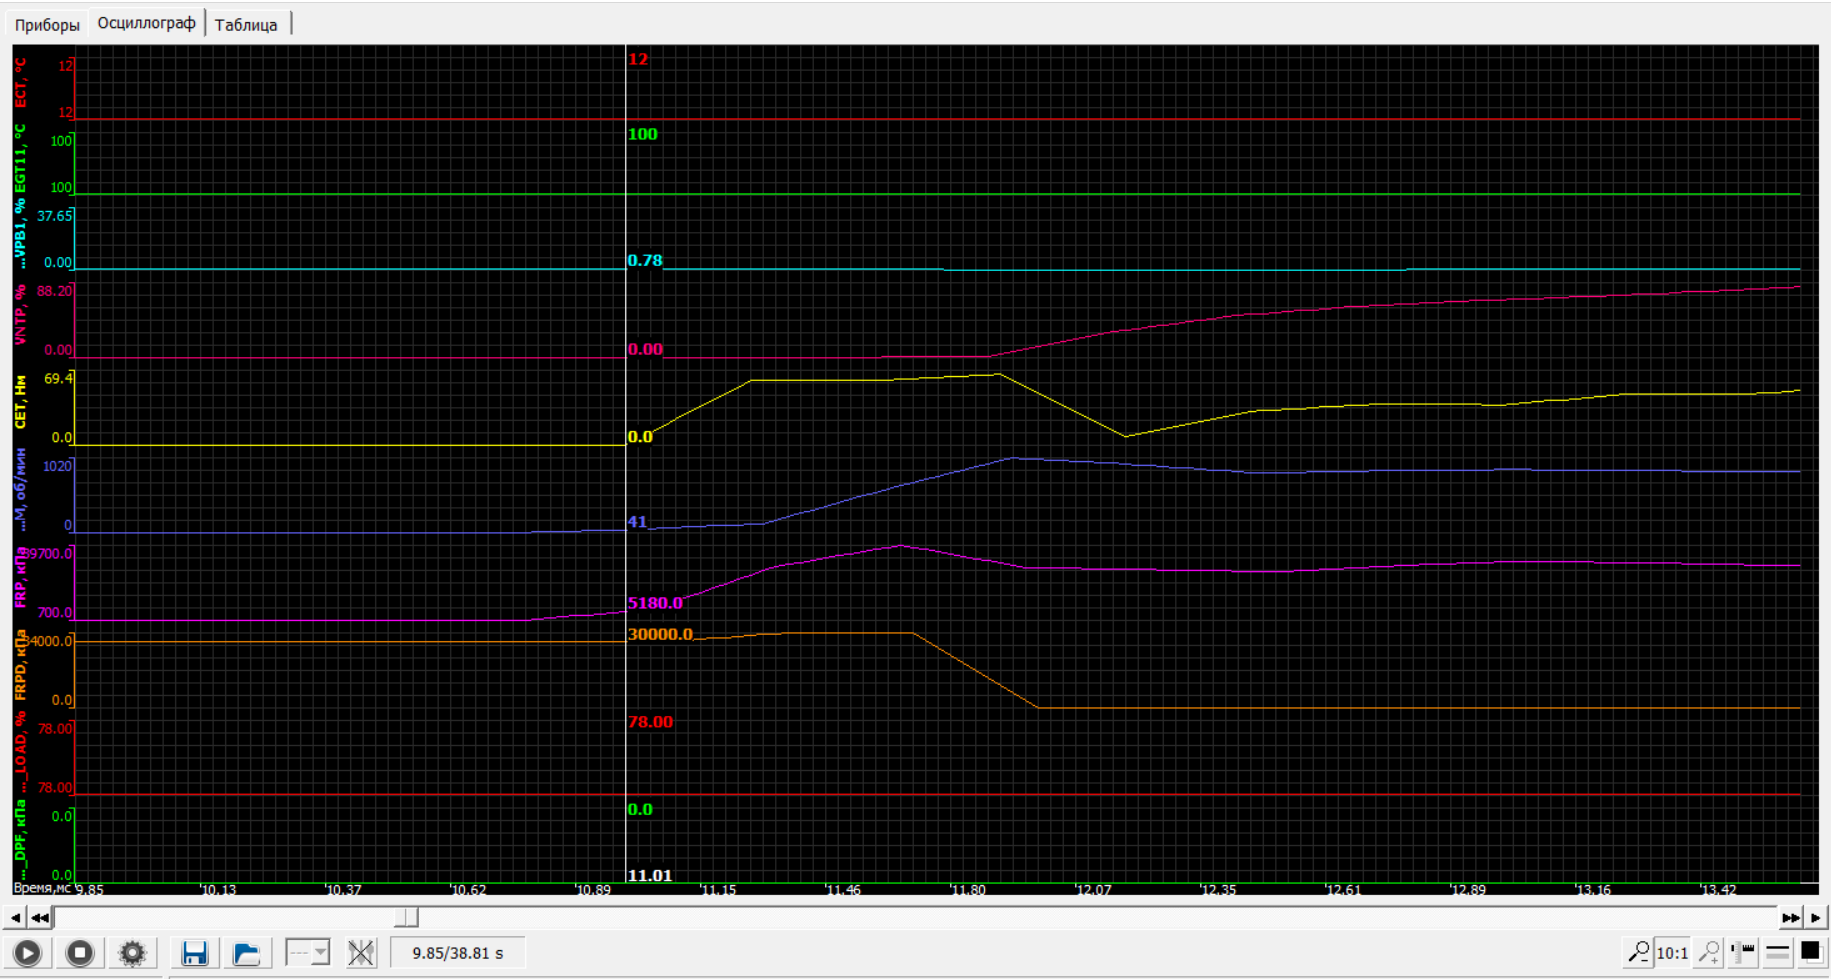This screenshot has height=979, width=1831.
Task: Jump back with the double left arrows
Action: point(39,917)
